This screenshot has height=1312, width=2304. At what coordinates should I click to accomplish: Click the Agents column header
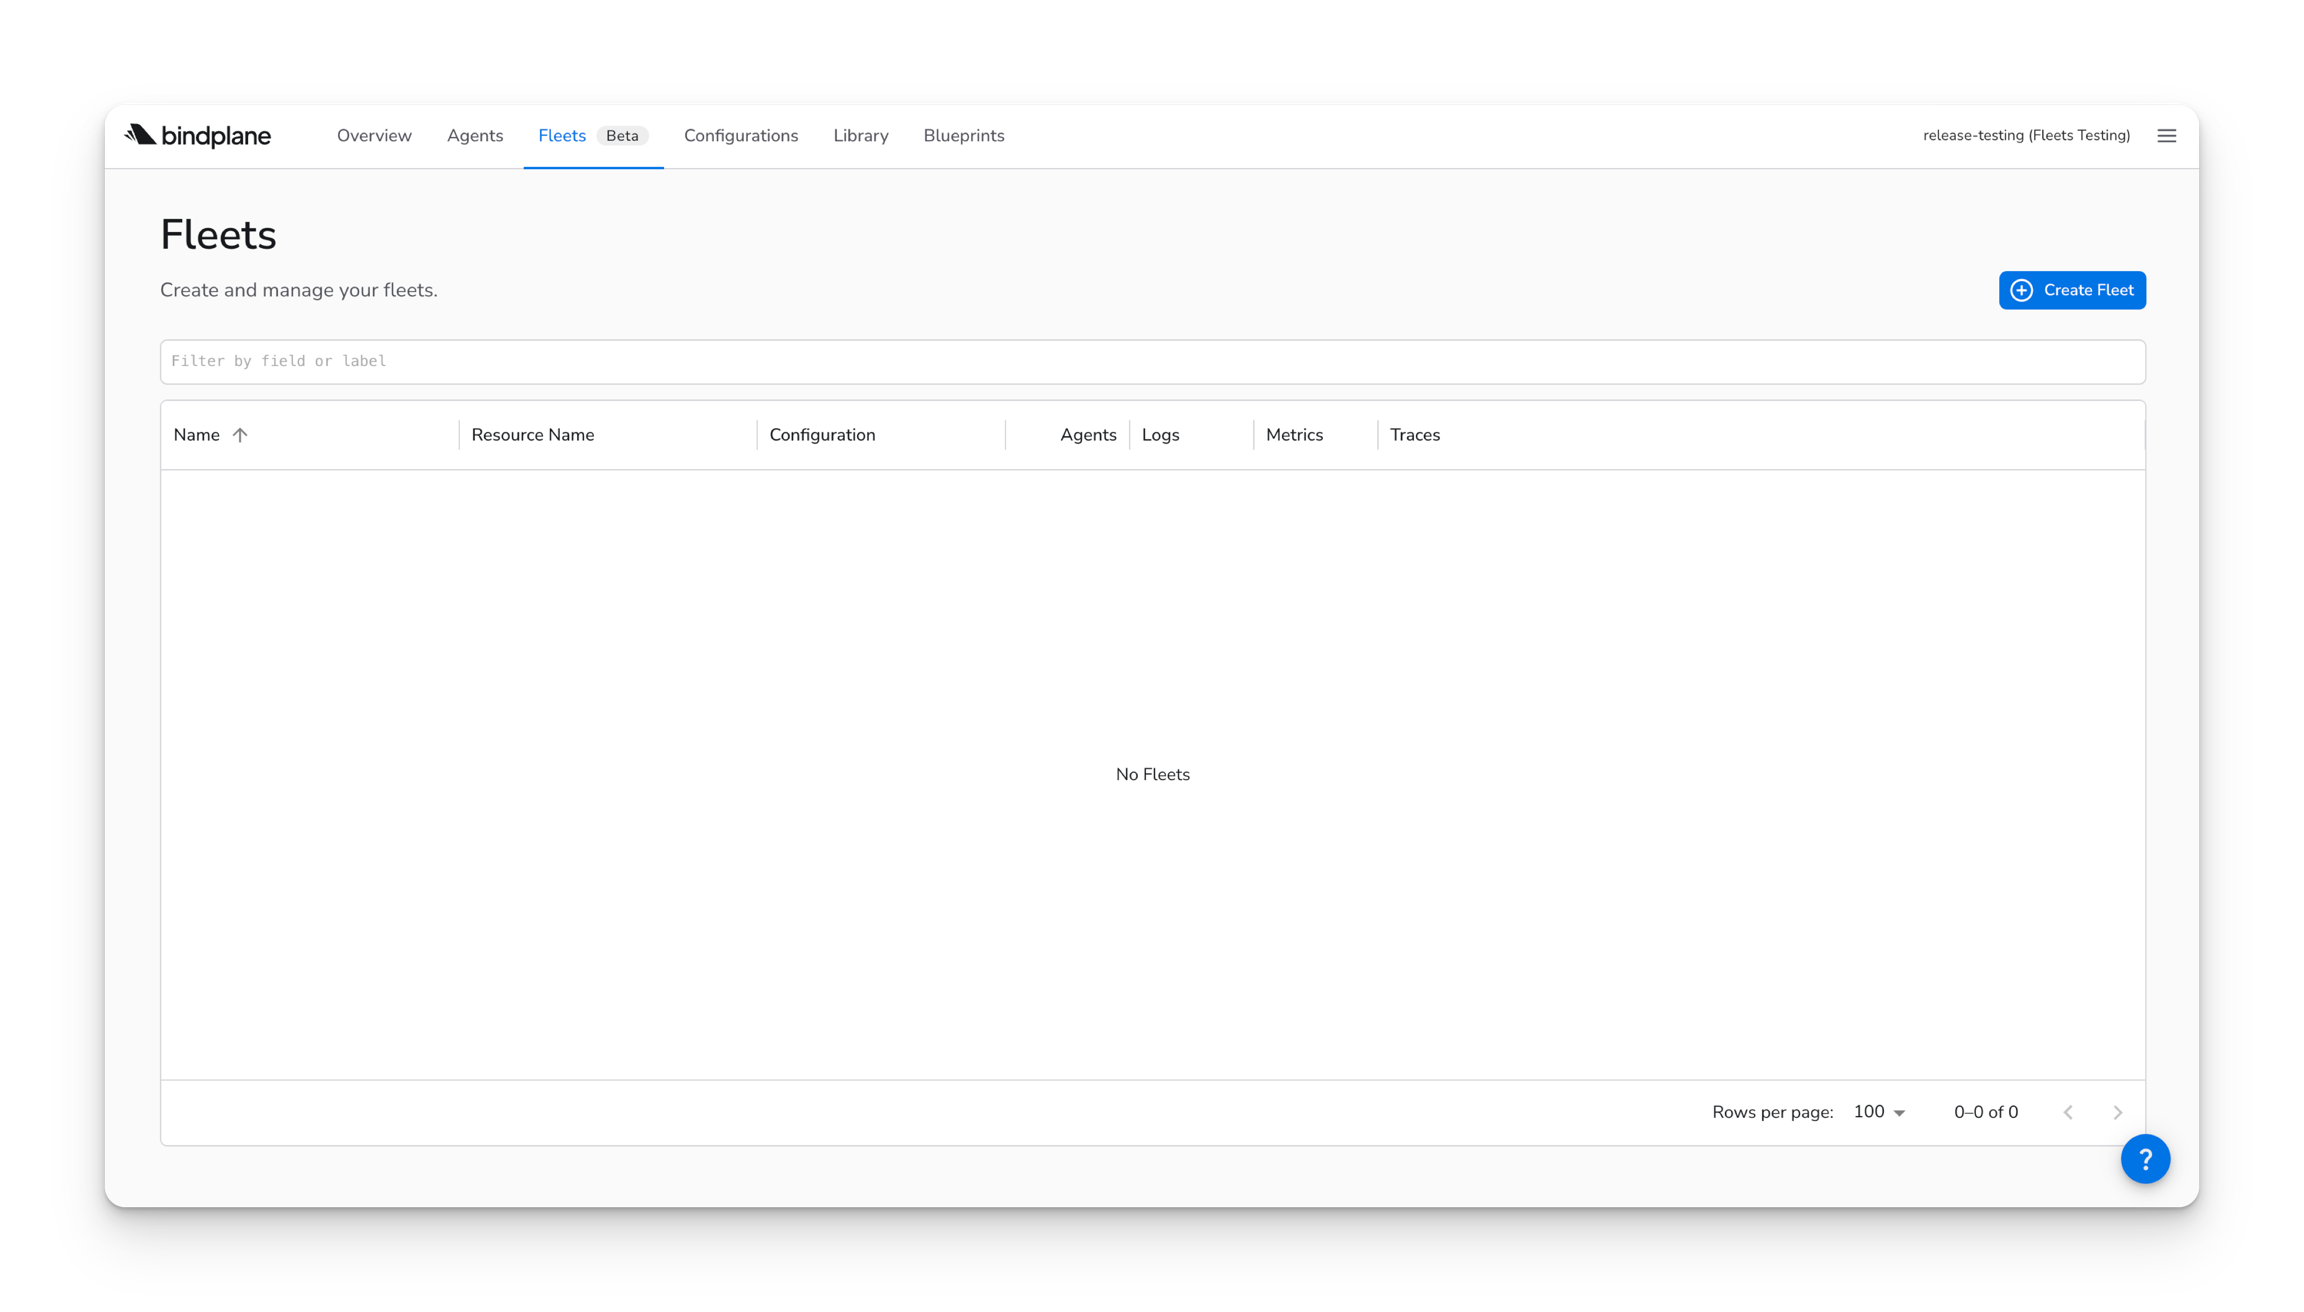[1088, 435]
